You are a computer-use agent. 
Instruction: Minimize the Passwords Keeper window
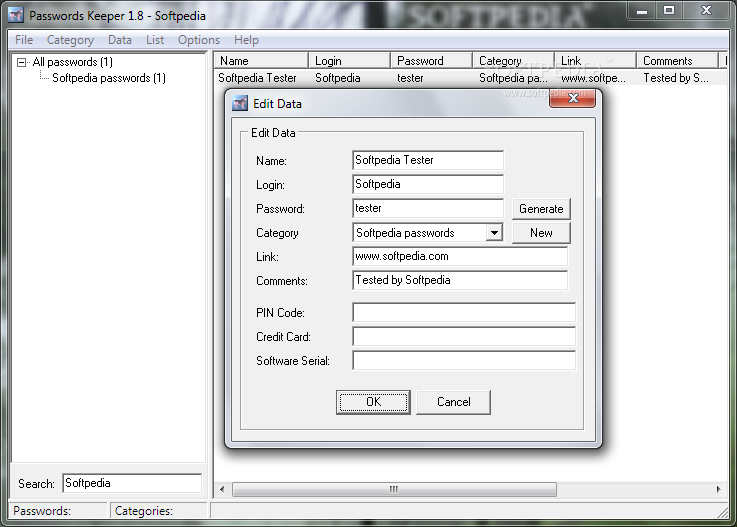(641, 10)
